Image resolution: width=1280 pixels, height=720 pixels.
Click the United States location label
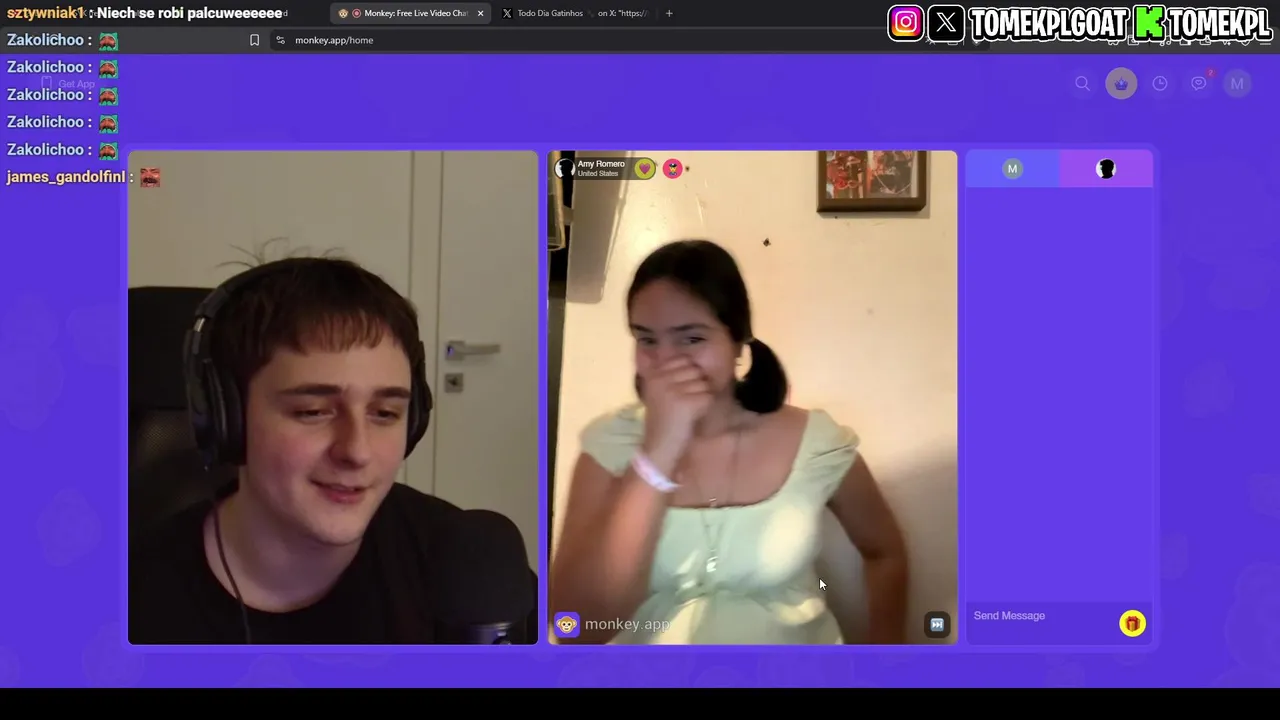598,174
